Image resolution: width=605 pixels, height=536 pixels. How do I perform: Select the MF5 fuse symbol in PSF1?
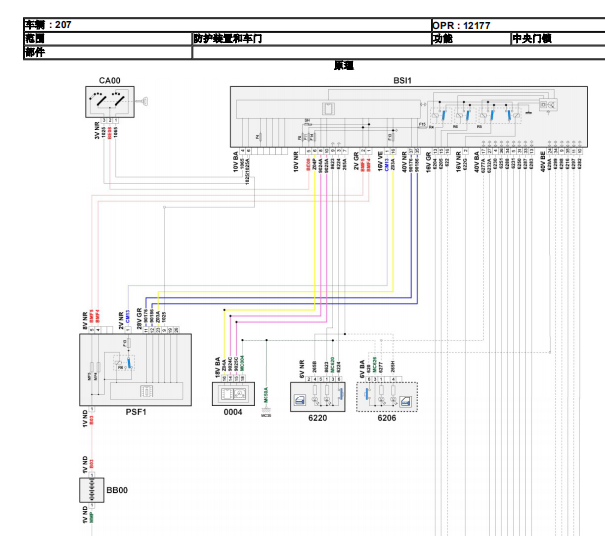point(91,369)
